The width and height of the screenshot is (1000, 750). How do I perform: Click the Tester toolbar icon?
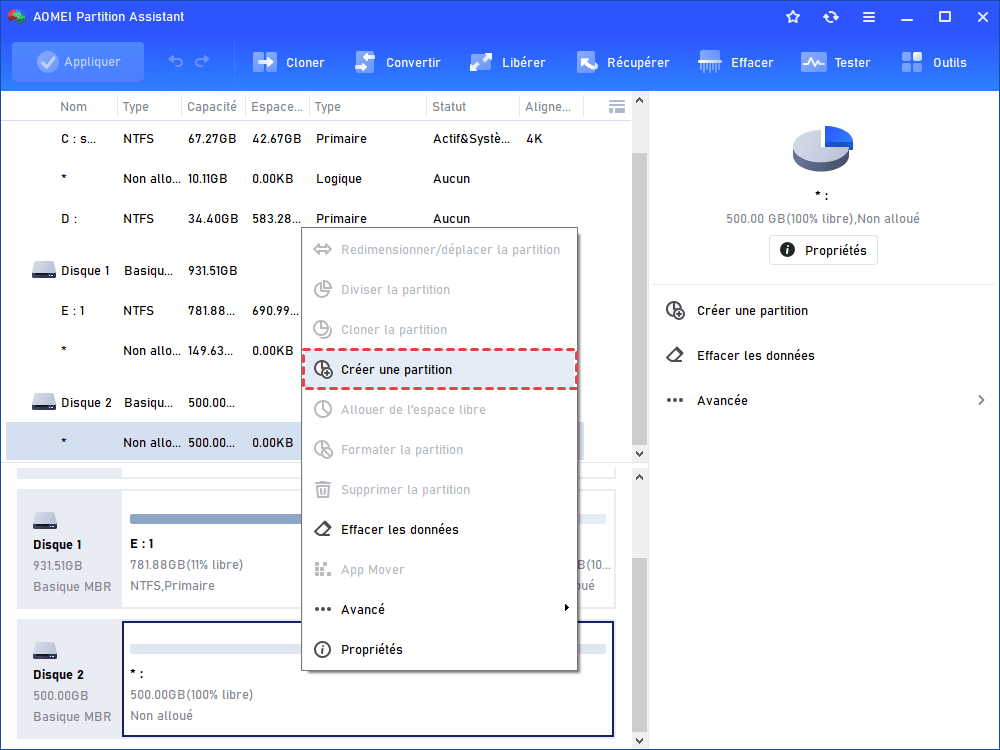813,62
